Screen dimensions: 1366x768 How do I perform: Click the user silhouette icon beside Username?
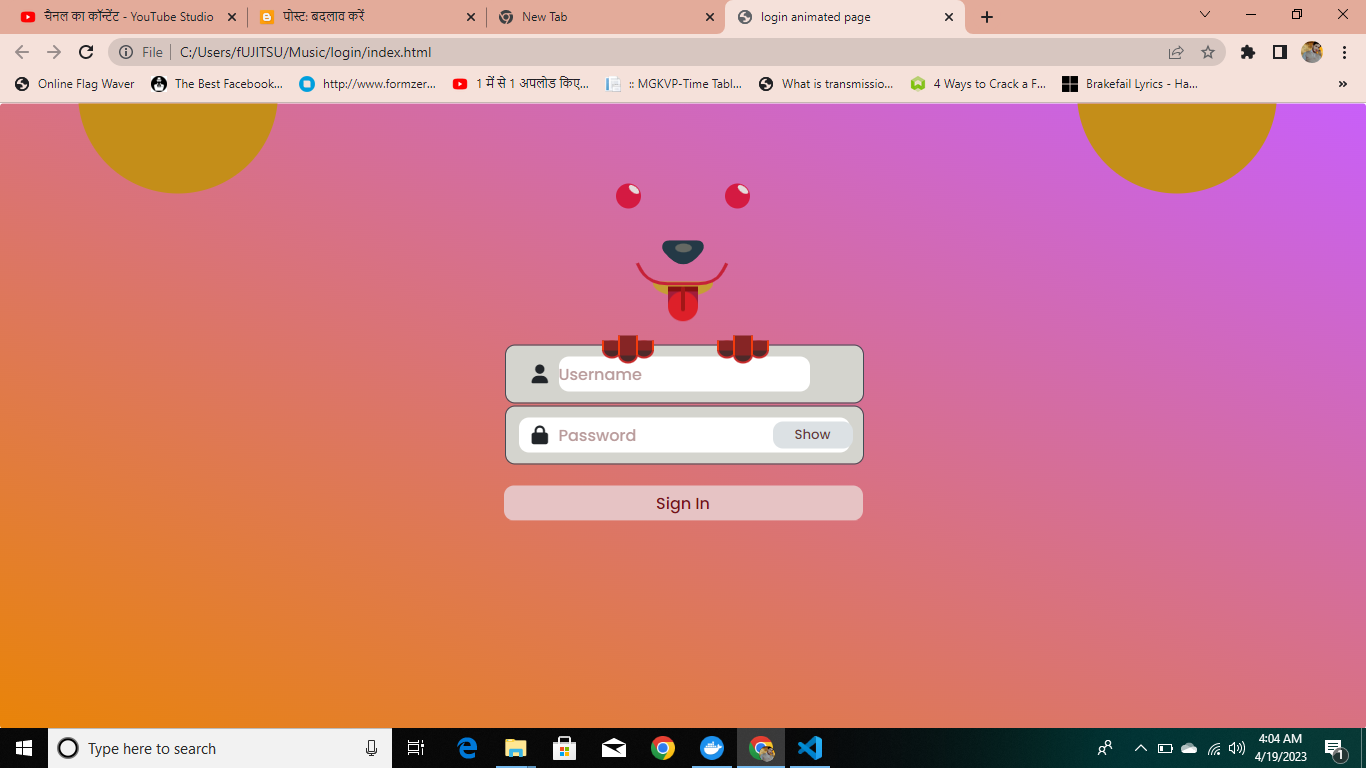539,374
